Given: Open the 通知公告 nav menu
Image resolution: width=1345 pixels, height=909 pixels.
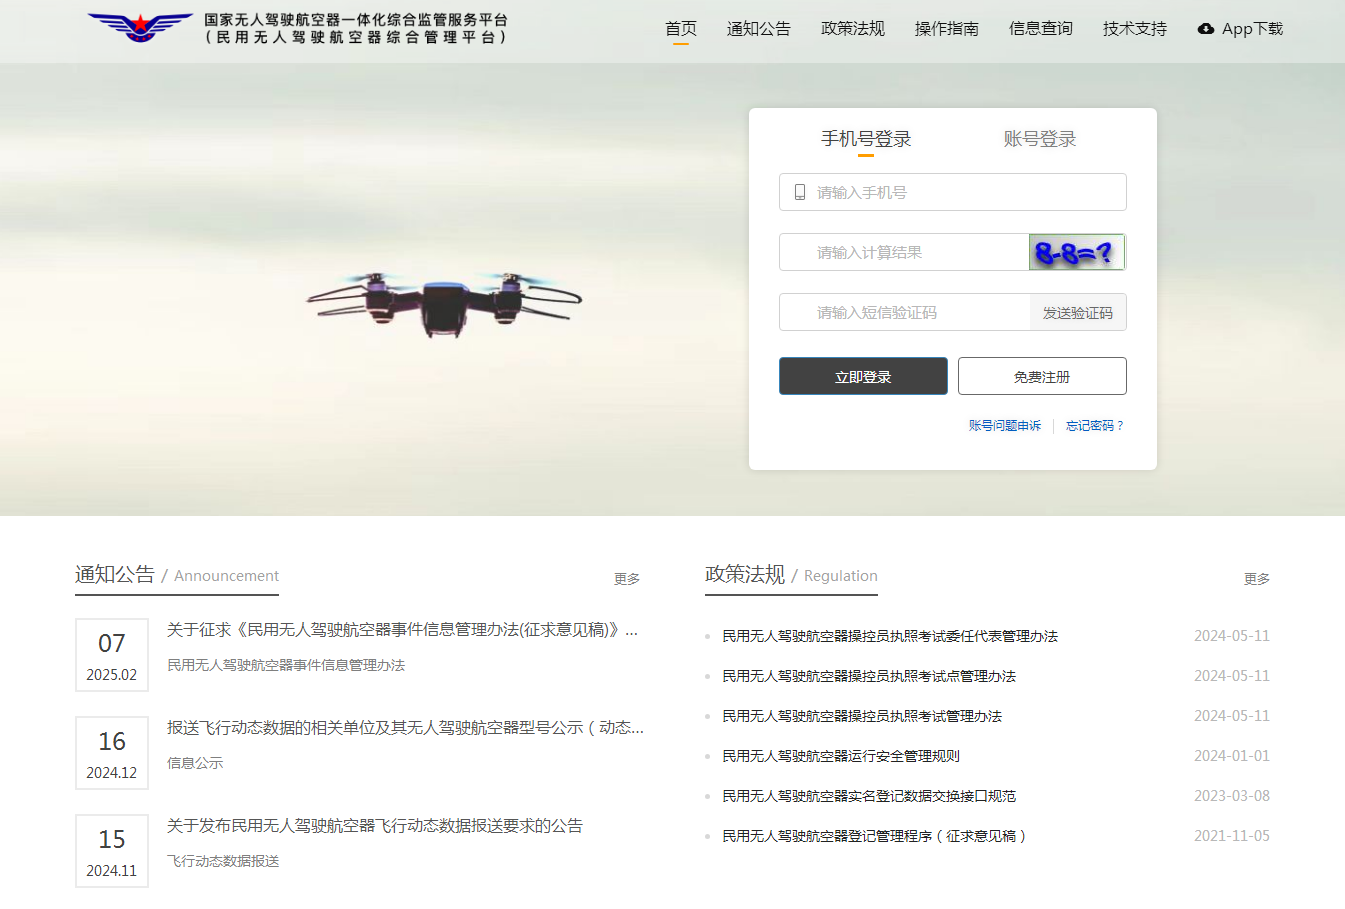Looking at the screenshot, I should 759,29.
